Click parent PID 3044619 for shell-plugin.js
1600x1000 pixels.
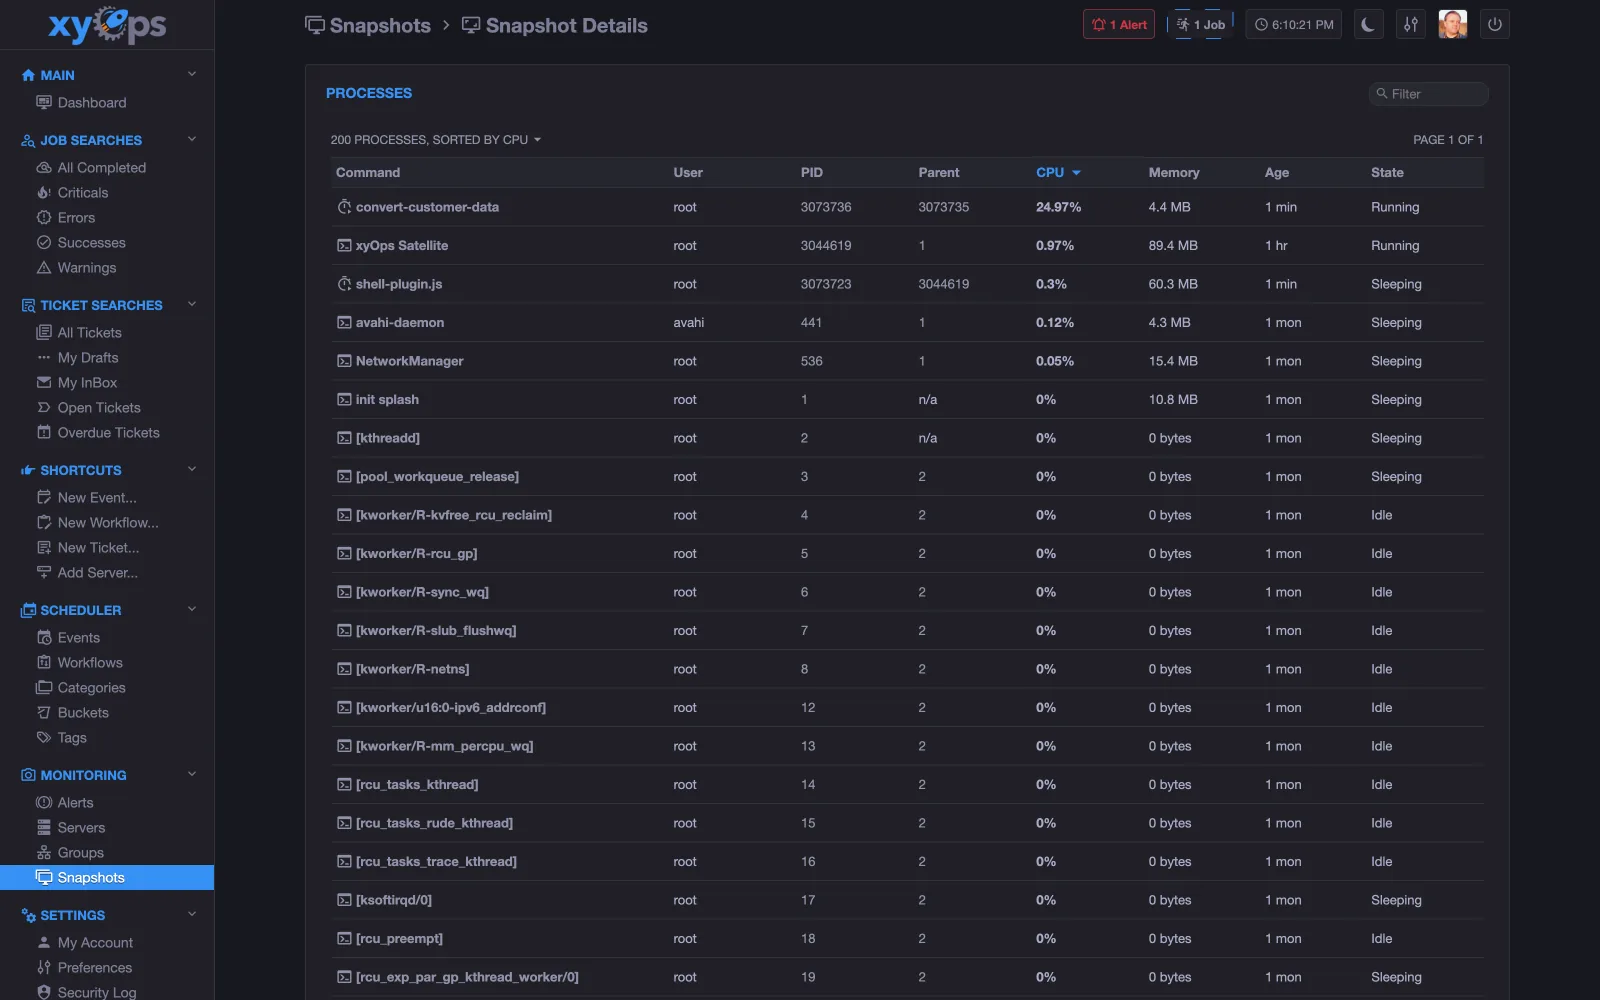point(944,284)
